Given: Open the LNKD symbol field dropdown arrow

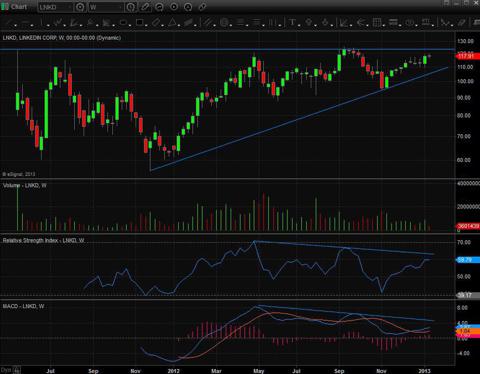Looking at the screenshot, I should point(70,7).
